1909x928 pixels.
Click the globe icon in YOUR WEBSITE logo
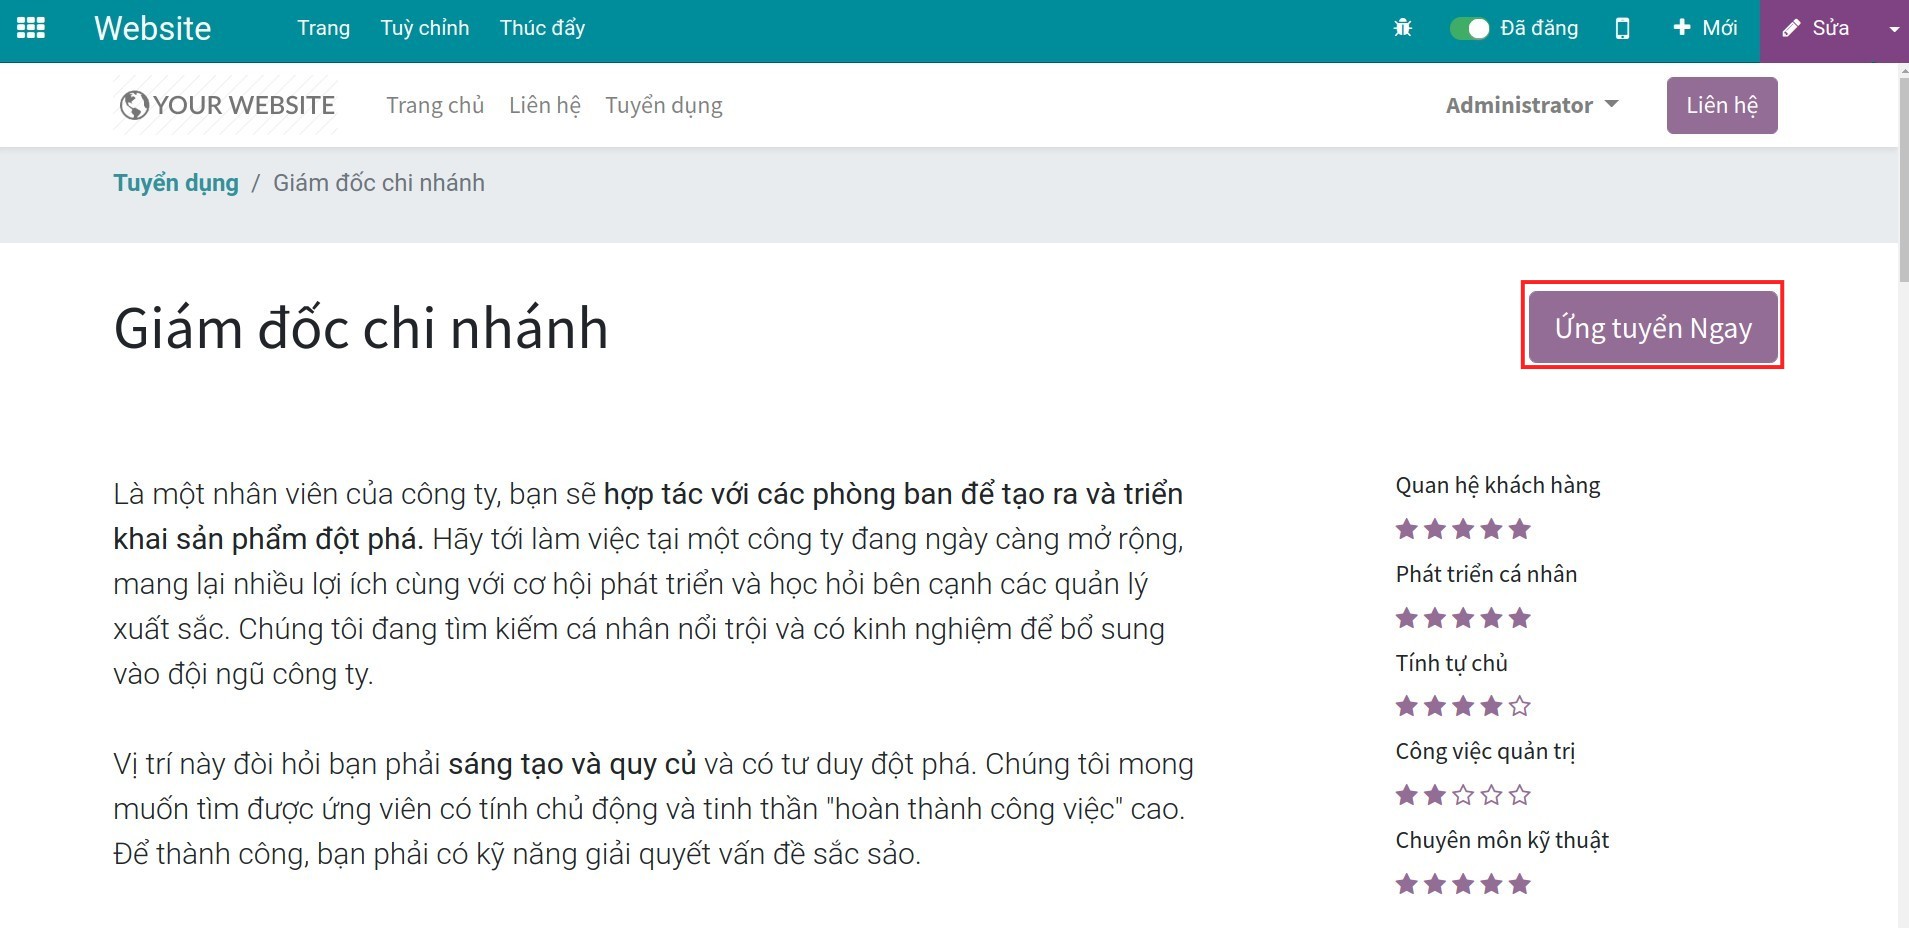pos(132,103)
